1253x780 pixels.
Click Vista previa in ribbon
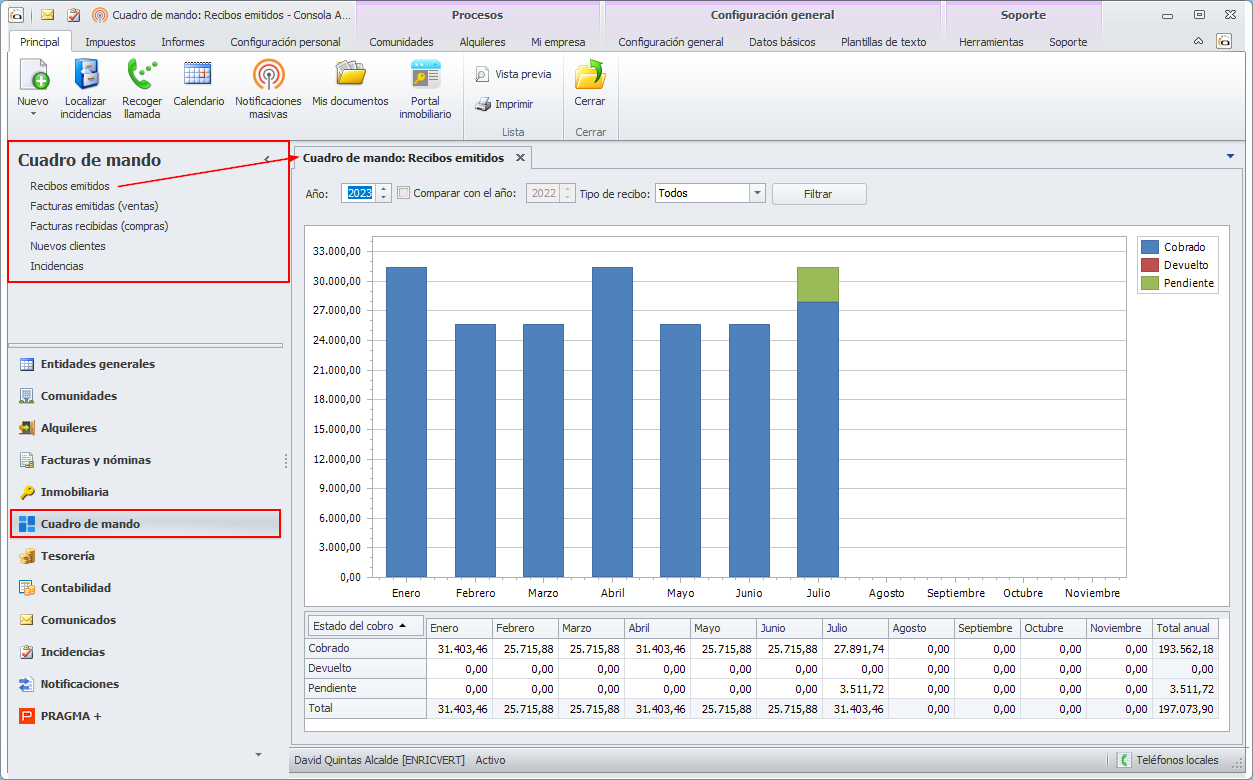coord(484,74)
